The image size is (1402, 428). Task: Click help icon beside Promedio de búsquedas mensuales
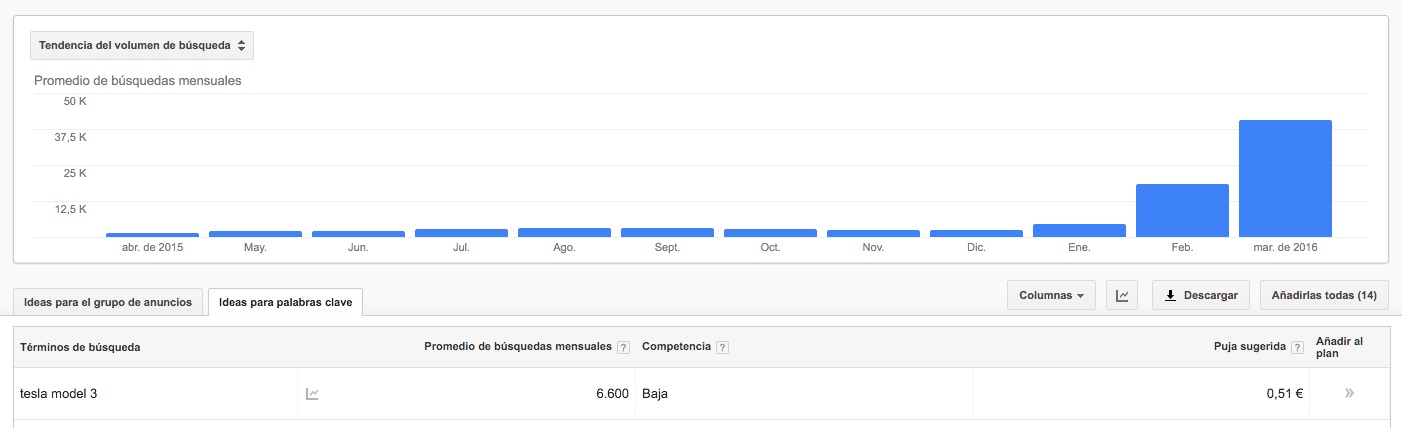point(623,347)
